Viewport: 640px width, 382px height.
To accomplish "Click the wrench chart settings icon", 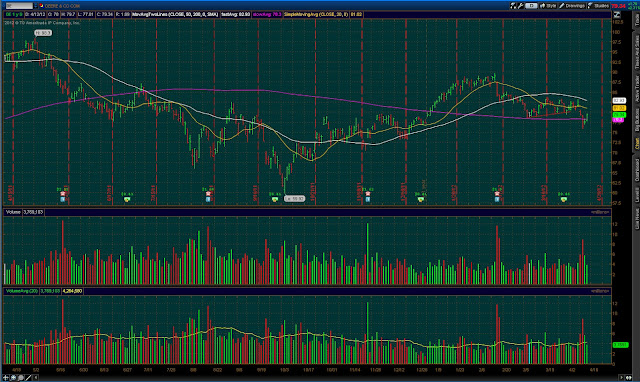I will click(521, 6).
